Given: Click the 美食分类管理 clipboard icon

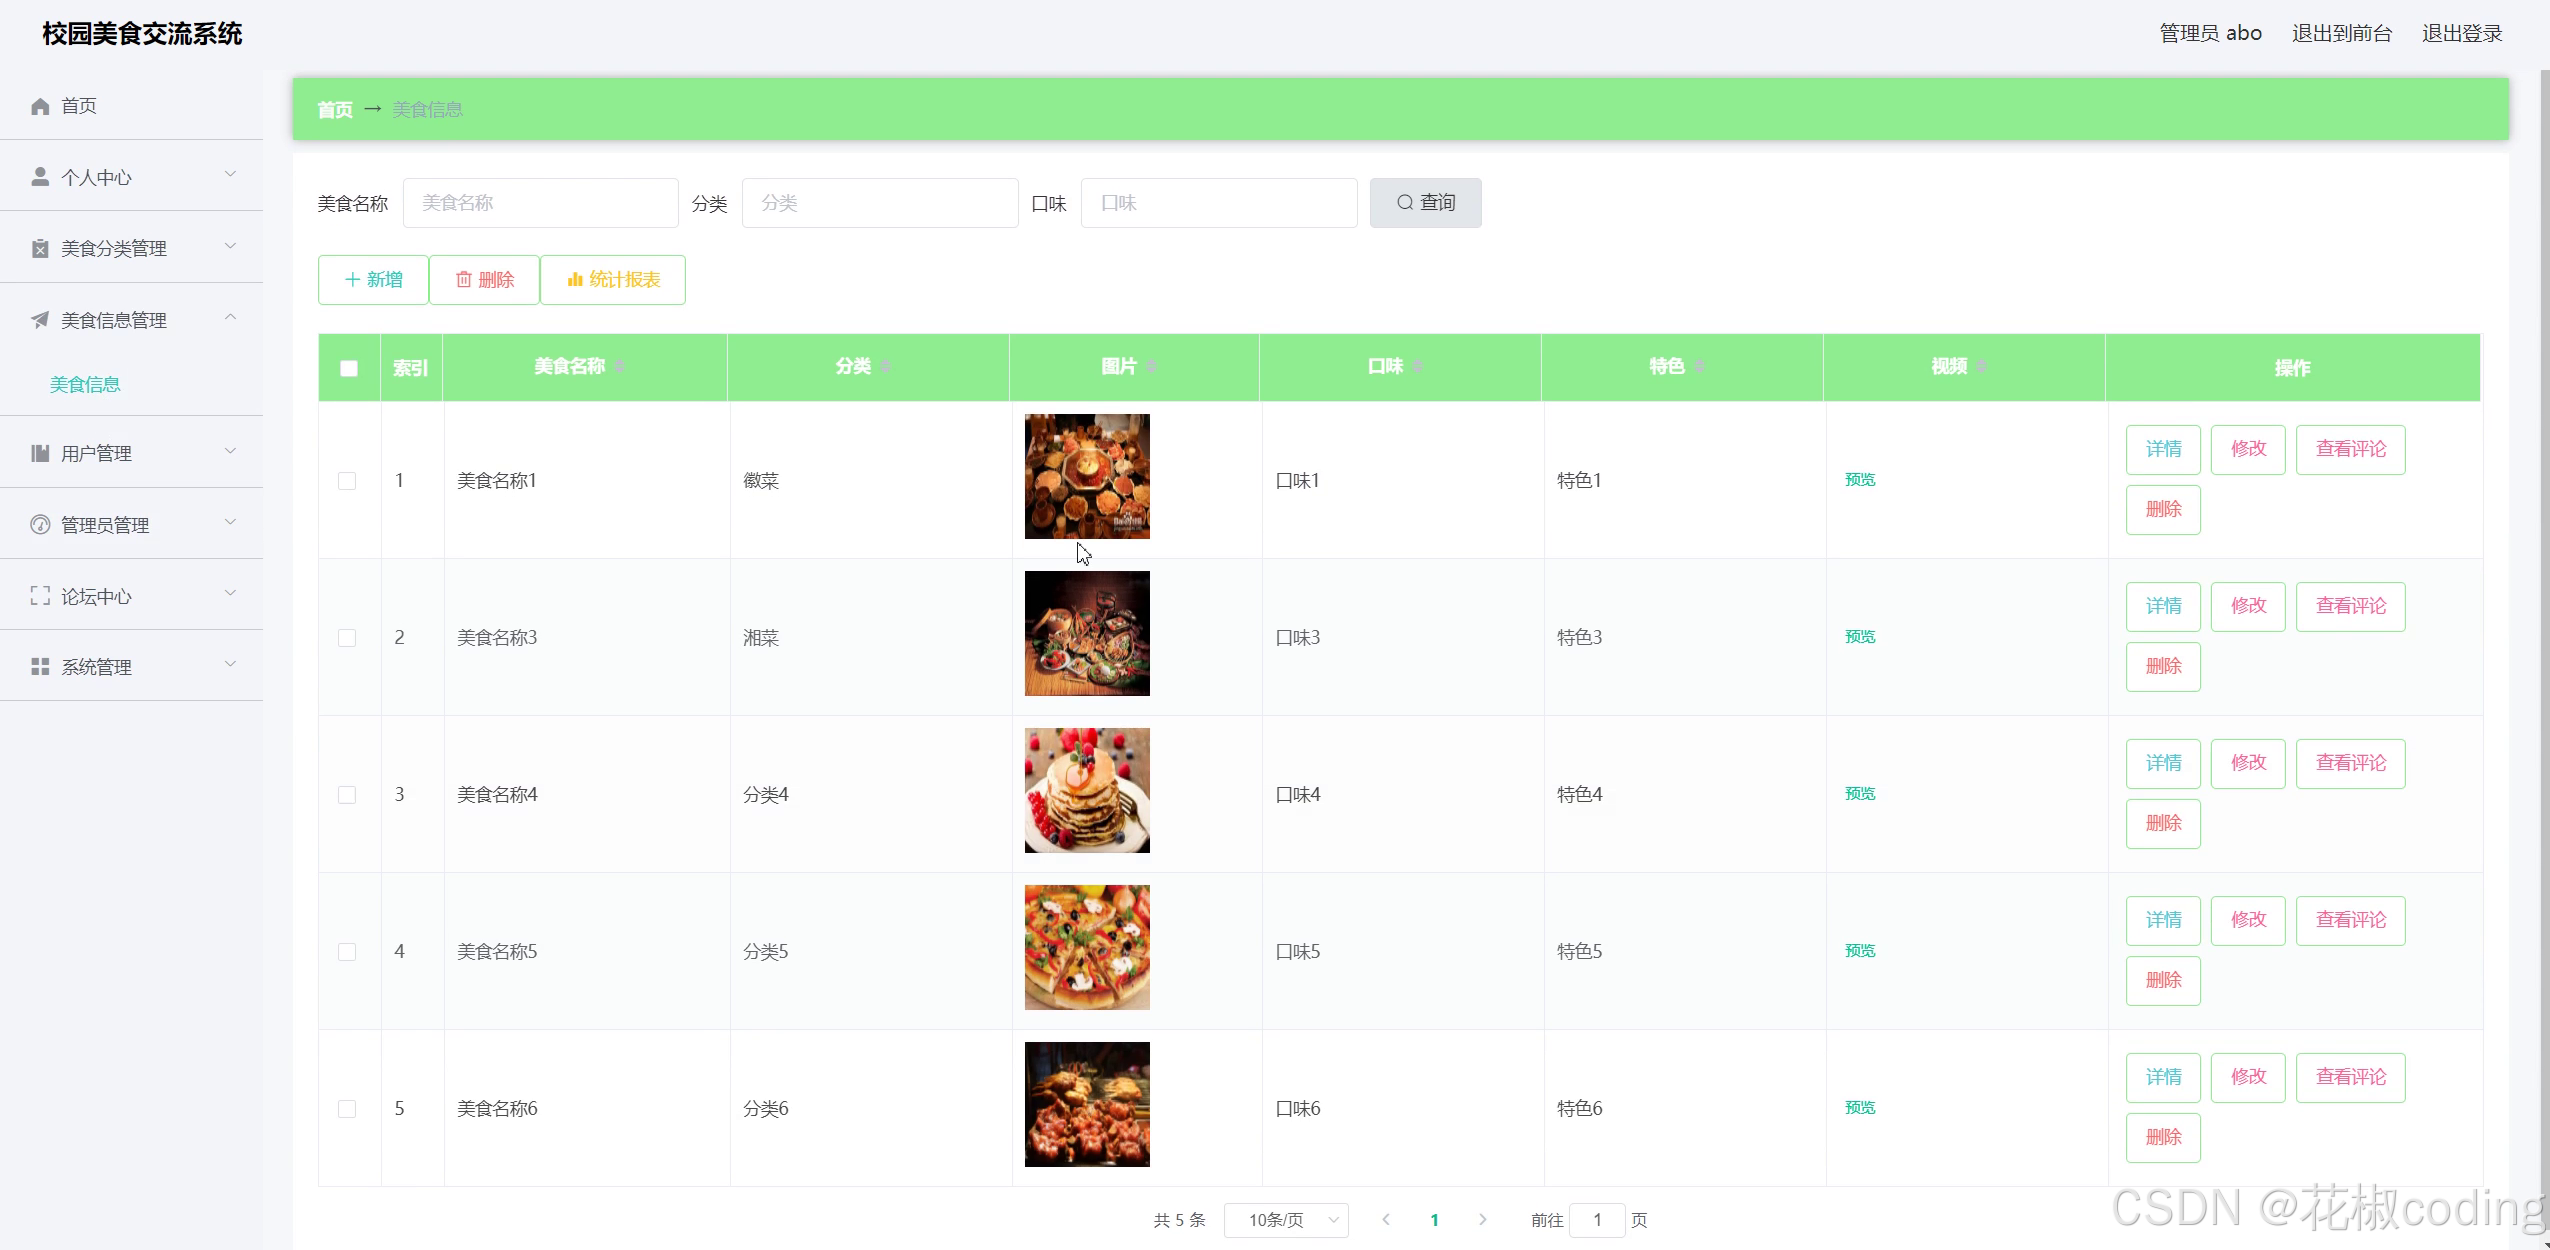Looking at the screenshot, I should (40, 248).
